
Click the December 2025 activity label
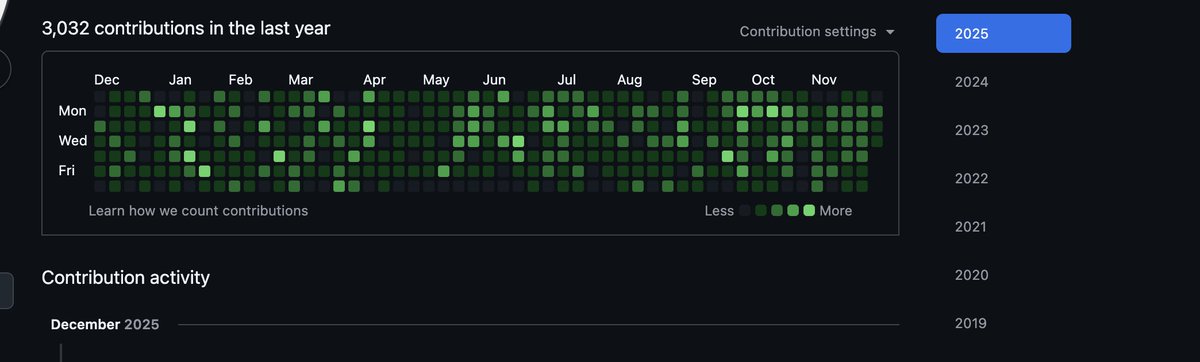(x=105, y=324)
